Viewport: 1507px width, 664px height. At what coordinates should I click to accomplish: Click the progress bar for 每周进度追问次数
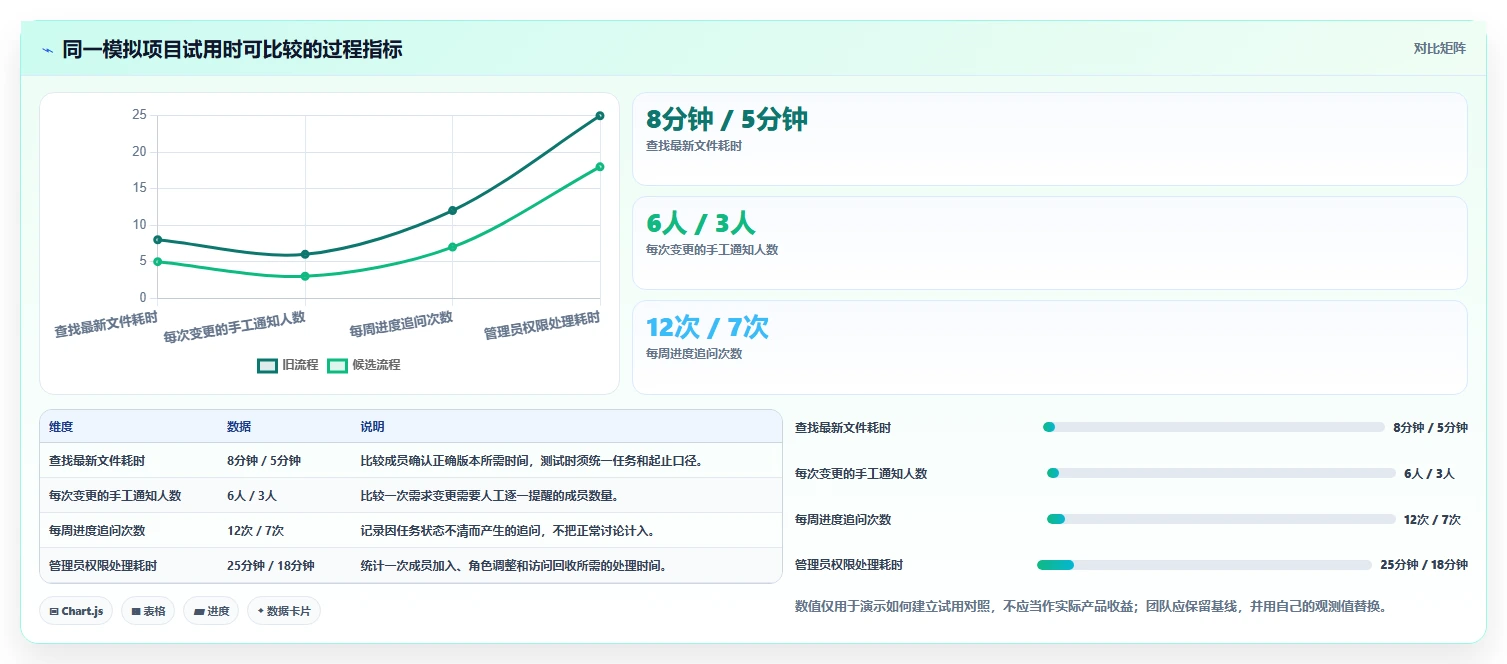click(x=1221, y=519)
